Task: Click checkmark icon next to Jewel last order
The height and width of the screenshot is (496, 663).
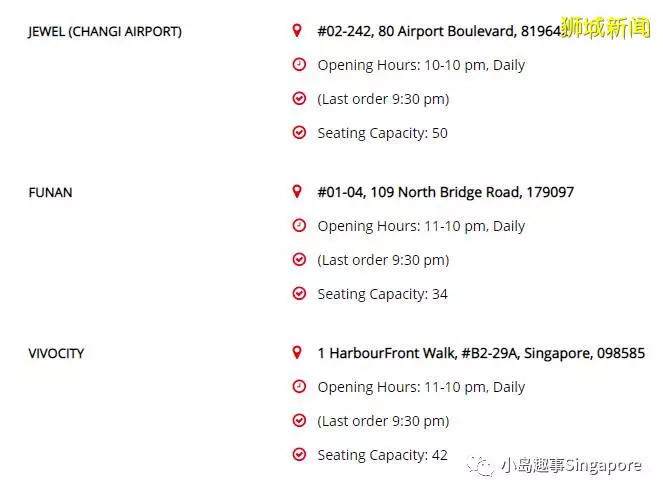Action: 299,99
